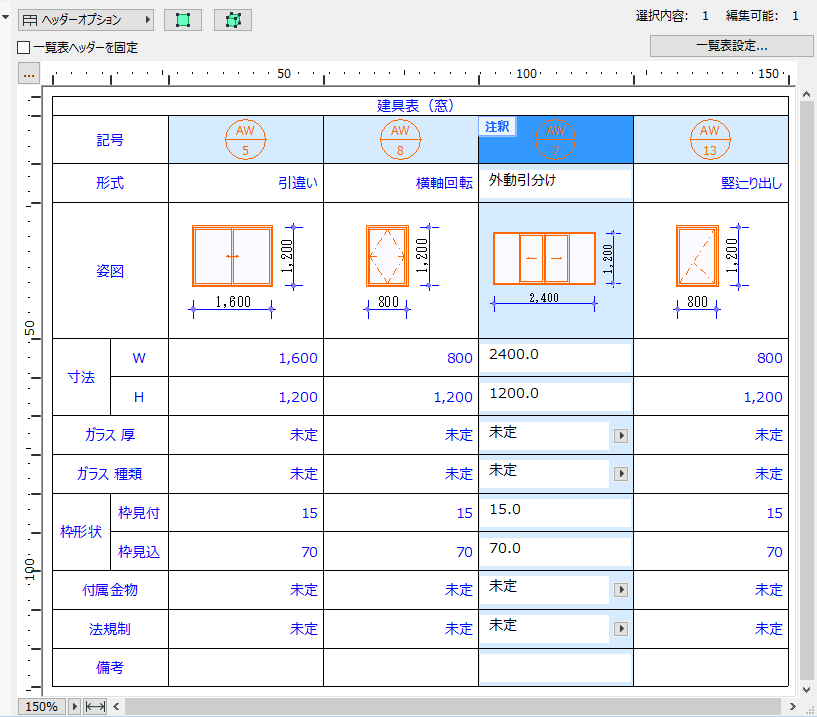
Task: Click the 2,400 wide window drawing
Action: tap(544, 258)
